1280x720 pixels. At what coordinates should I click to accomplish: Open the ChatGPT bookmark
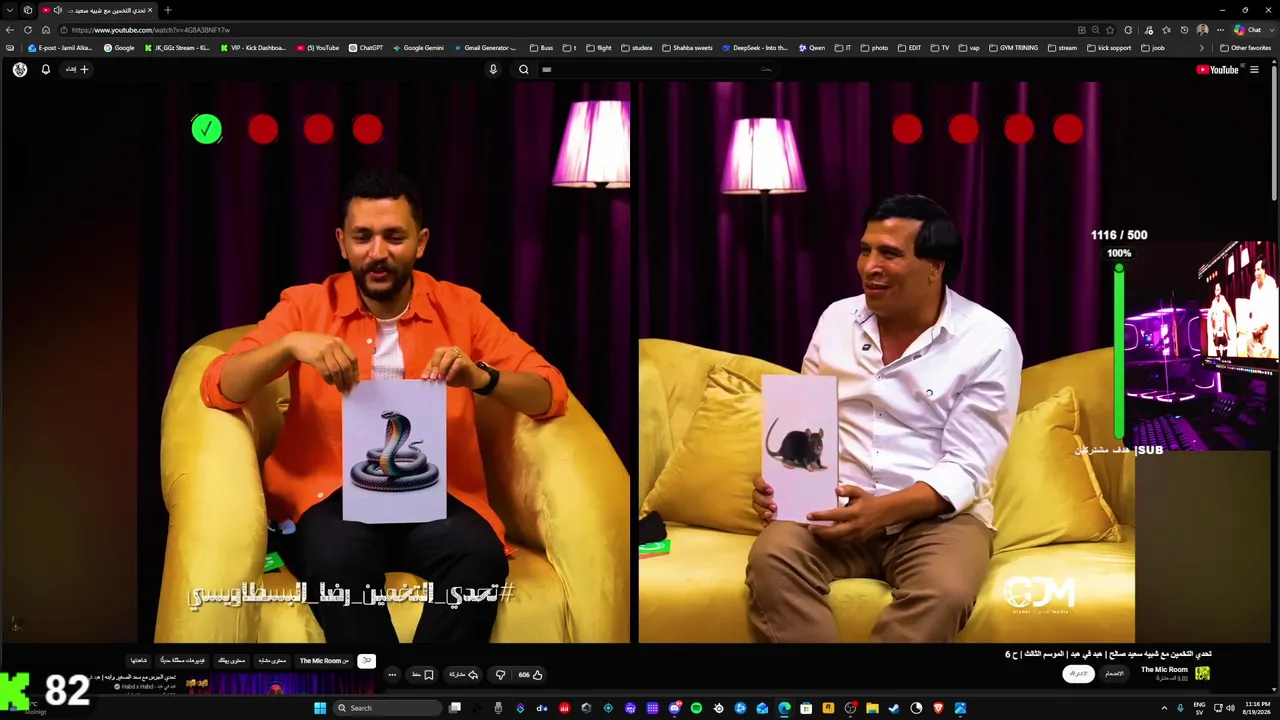[366, 48]
